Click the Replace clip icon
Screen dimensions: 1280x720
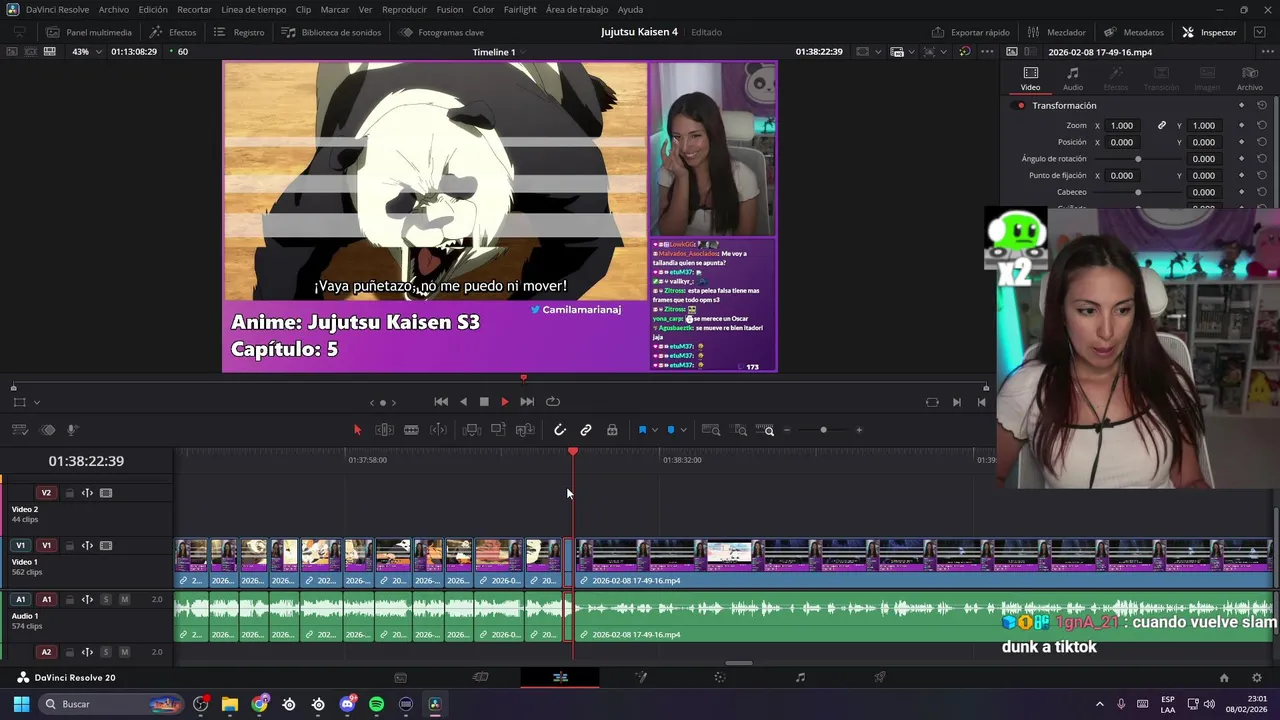525,430
